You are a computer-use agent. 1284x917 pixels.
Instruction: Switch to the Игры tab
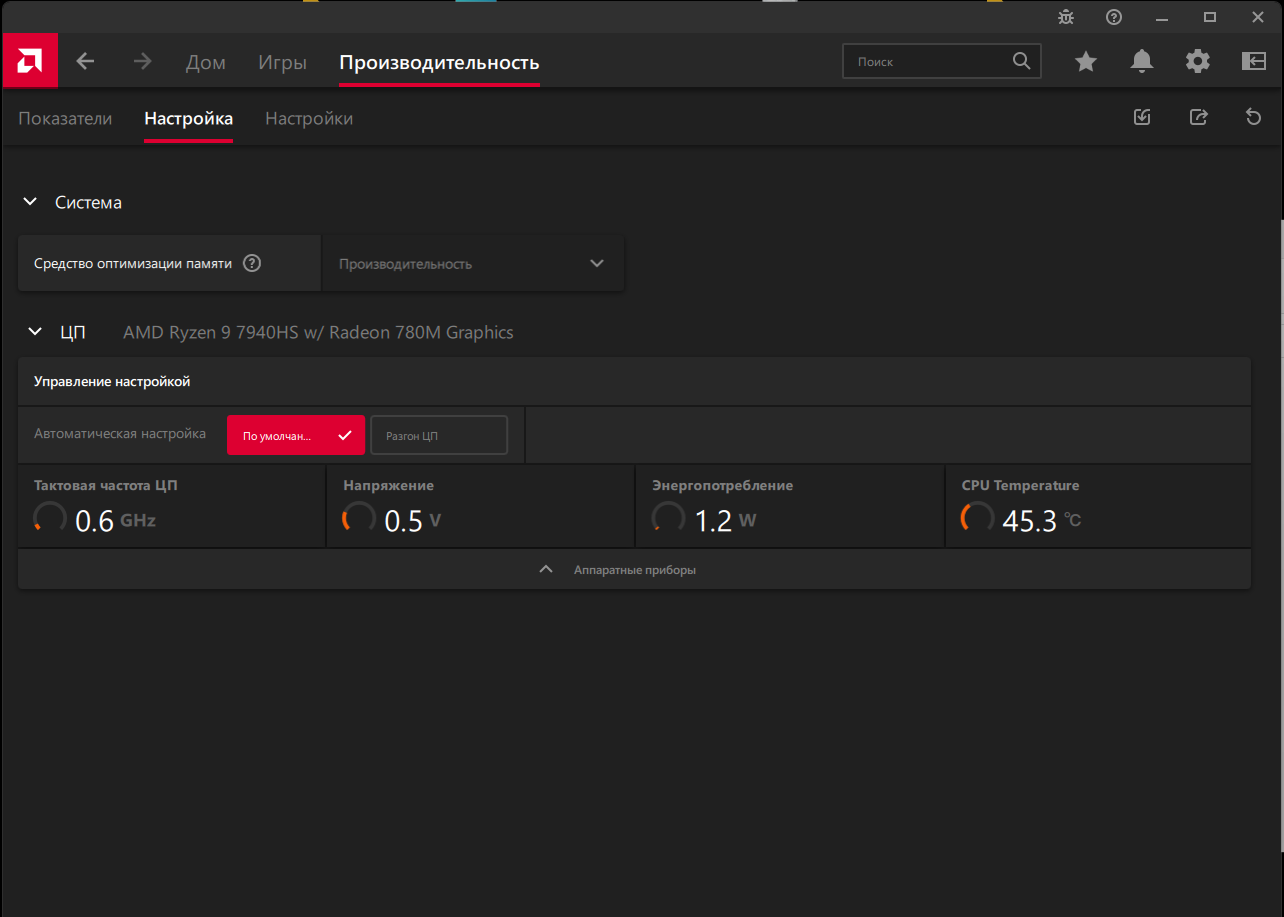click(282, 62)
